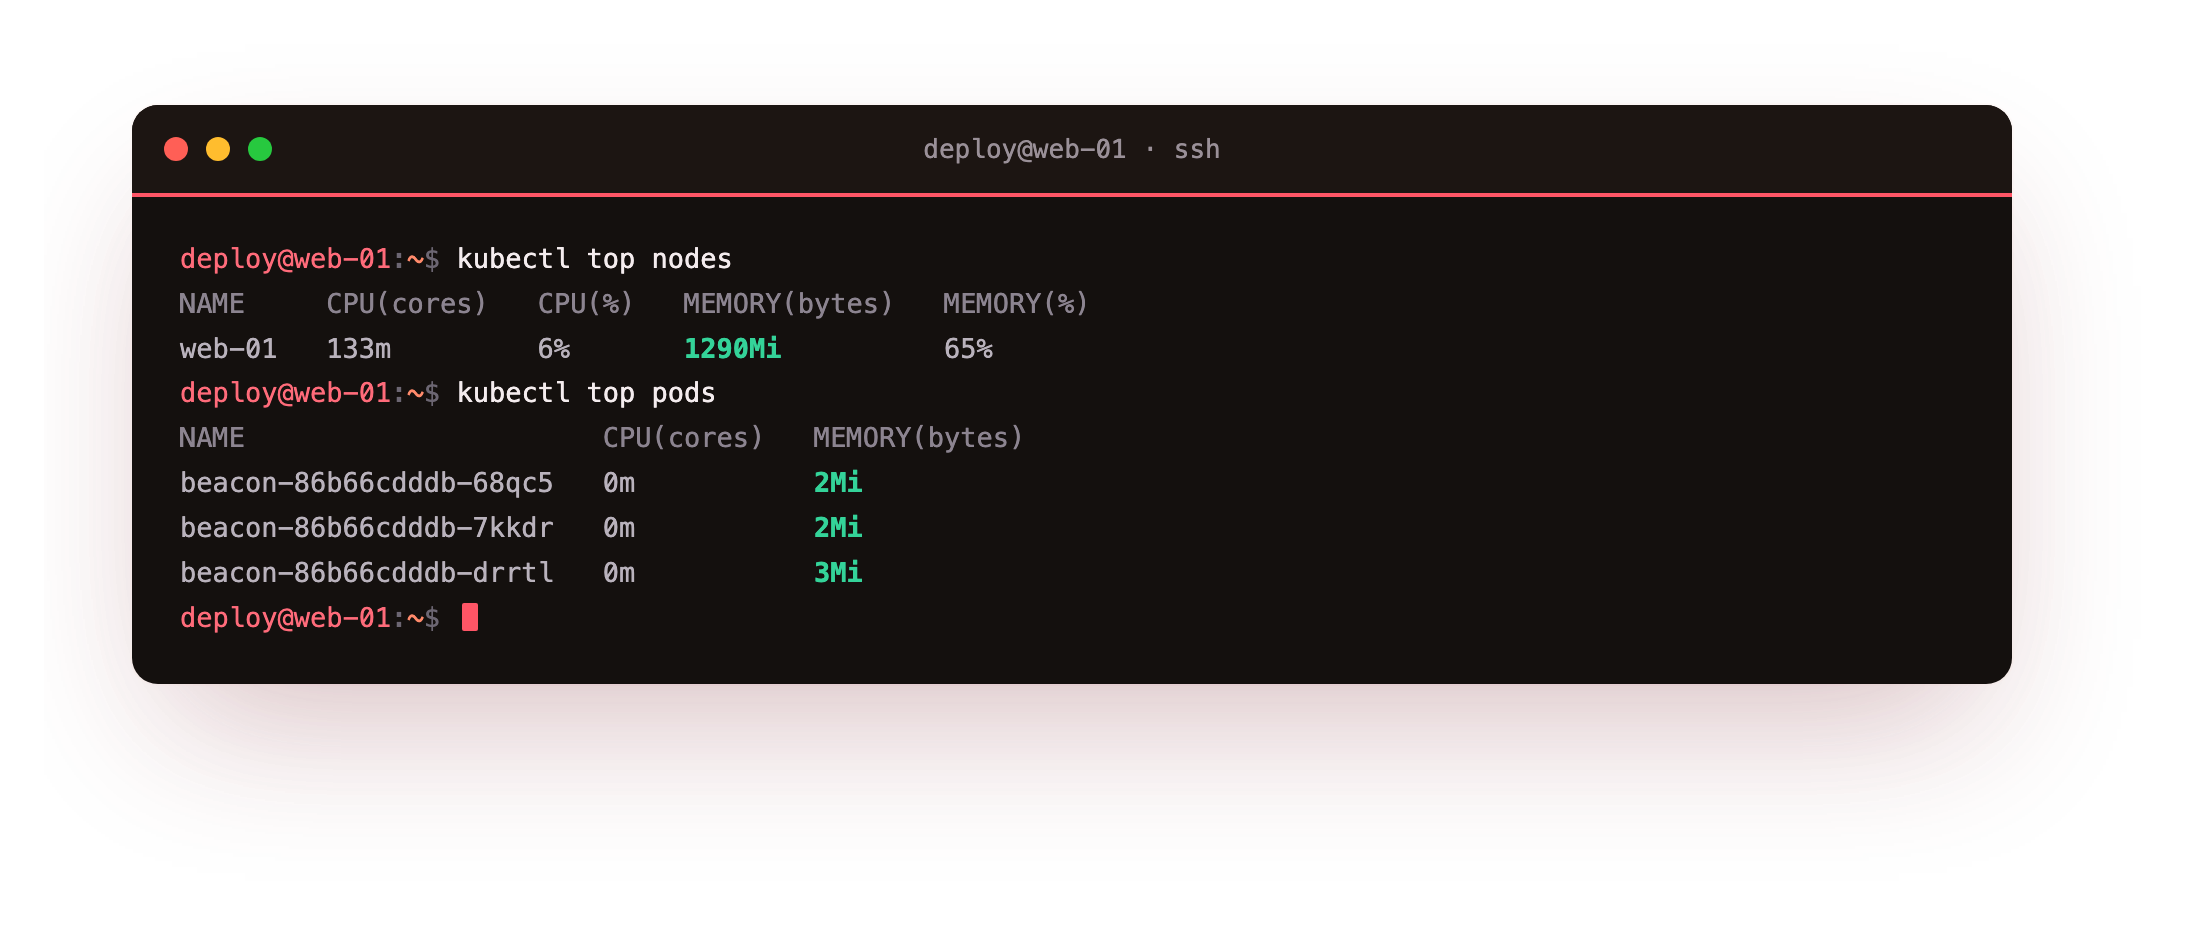The height and width of the screenshot is (925, 2185).
Task: Click the 65% memory usage value
Action: pyautogui.click(x=968, y=349)
